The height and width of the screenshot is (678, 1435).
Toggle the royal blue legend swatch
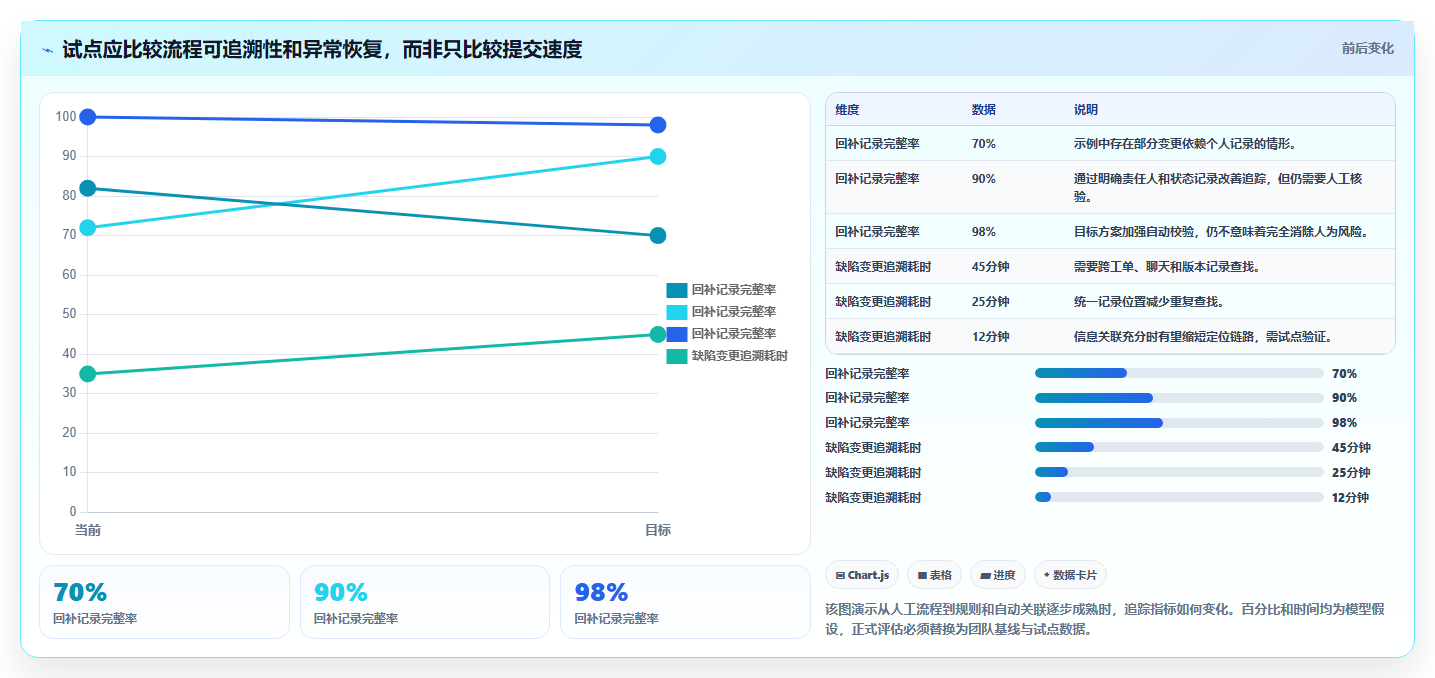[x=677, y=334]
